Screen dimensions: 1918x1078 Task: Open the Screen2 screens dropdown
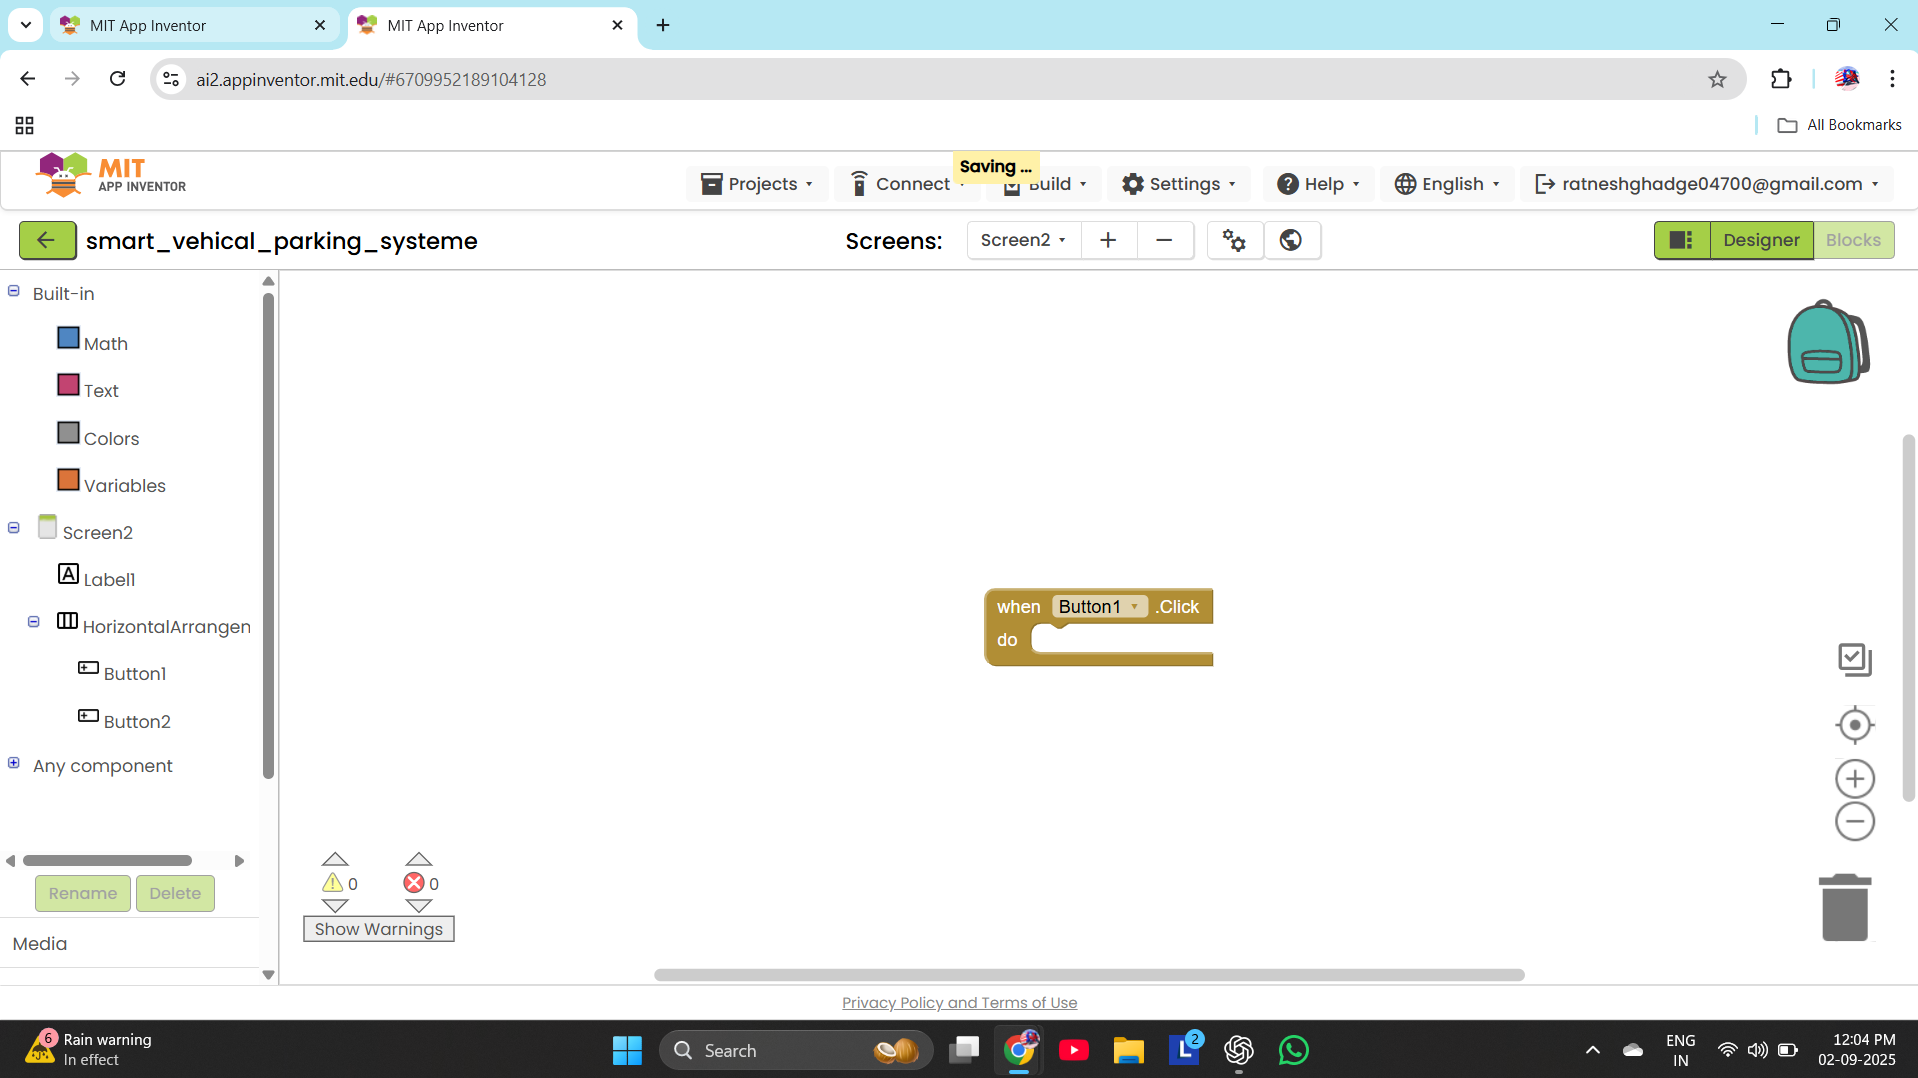[x=1023, y=240]
